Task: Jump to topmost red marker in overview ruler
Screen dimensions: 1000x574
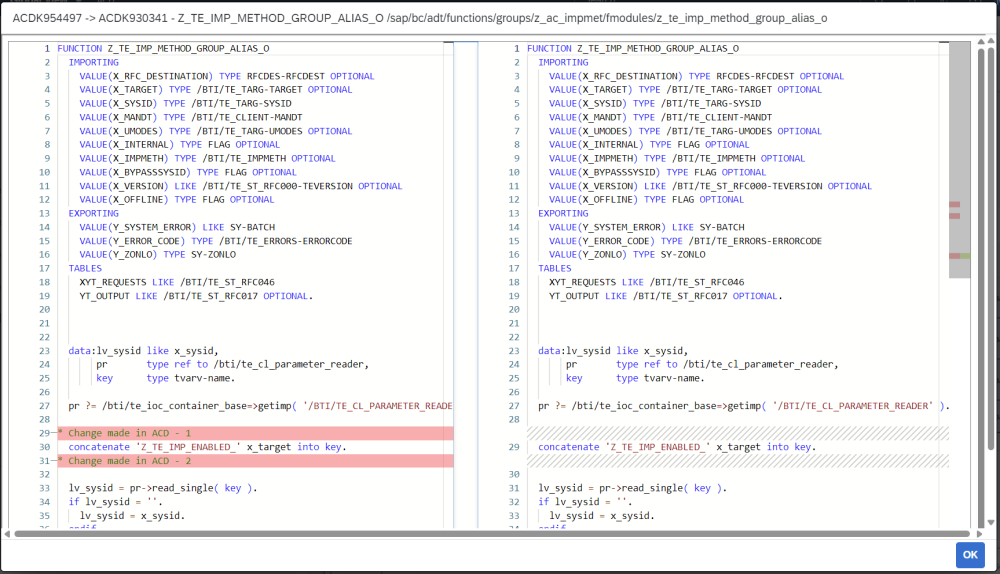Action: tap(954, 205)
